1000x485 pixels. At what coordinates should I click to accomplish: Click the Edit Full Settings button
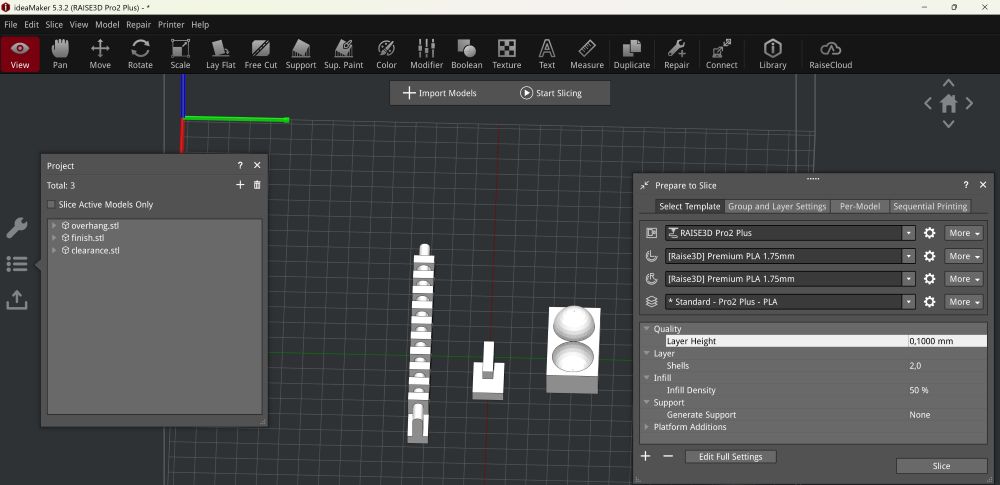tap(730, 456)
